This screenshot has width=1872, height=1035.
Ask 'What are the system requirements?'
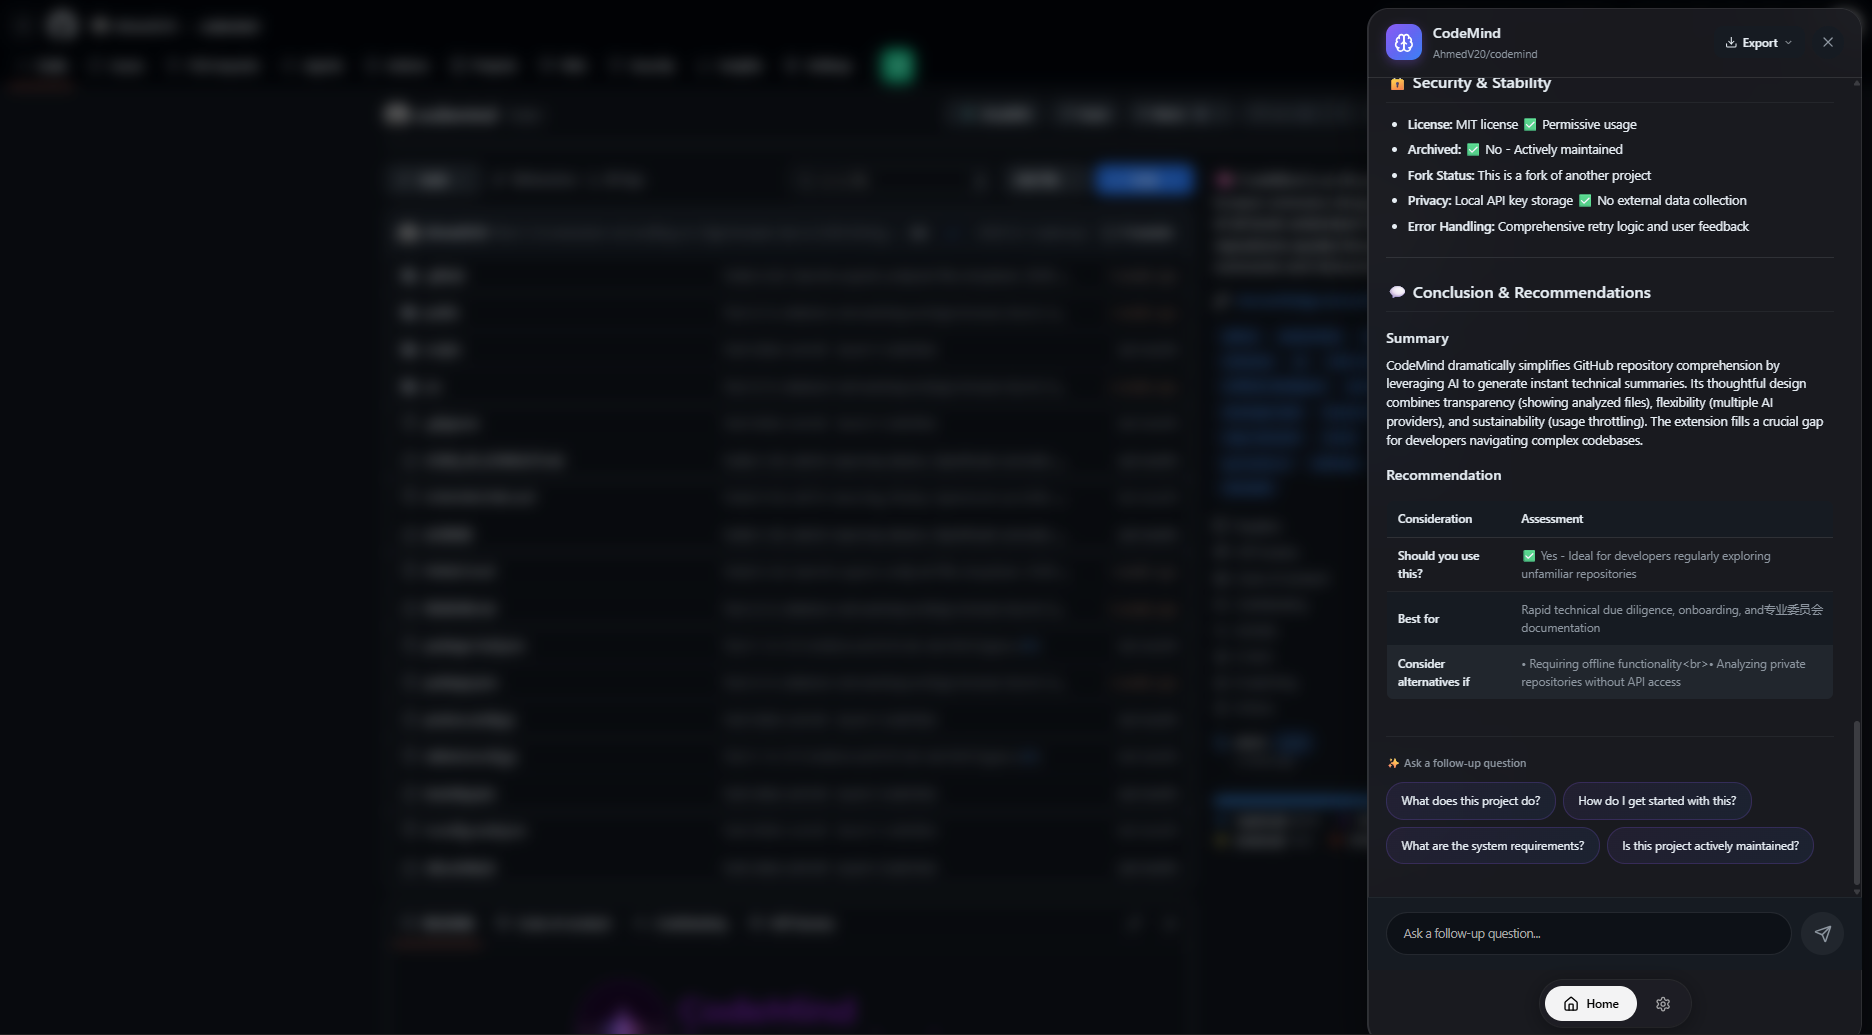pos(1492,846)
